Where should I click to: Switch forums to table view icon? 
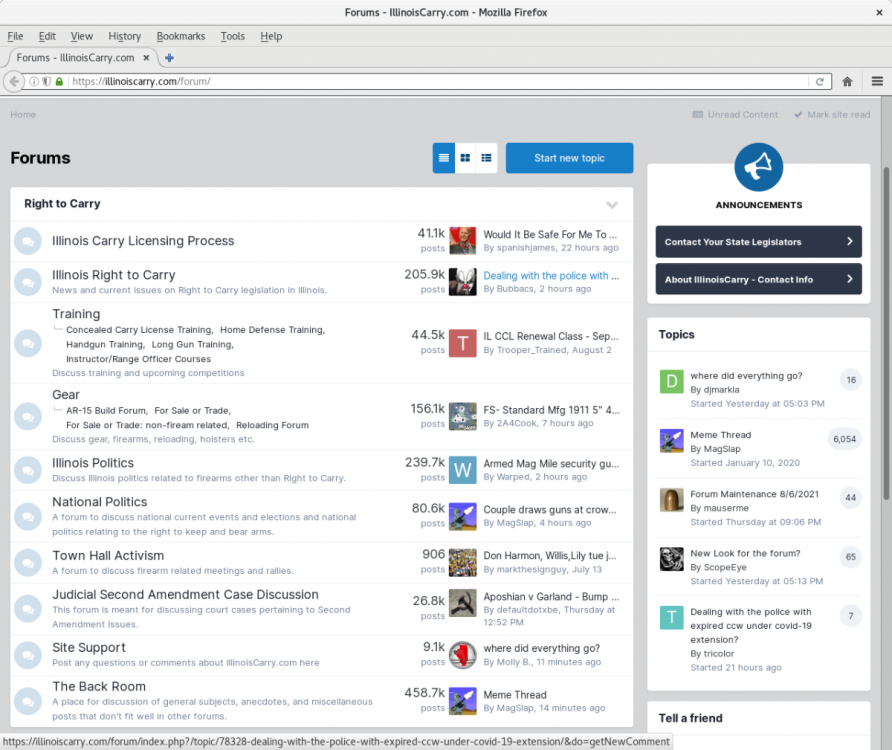[444, 158]
